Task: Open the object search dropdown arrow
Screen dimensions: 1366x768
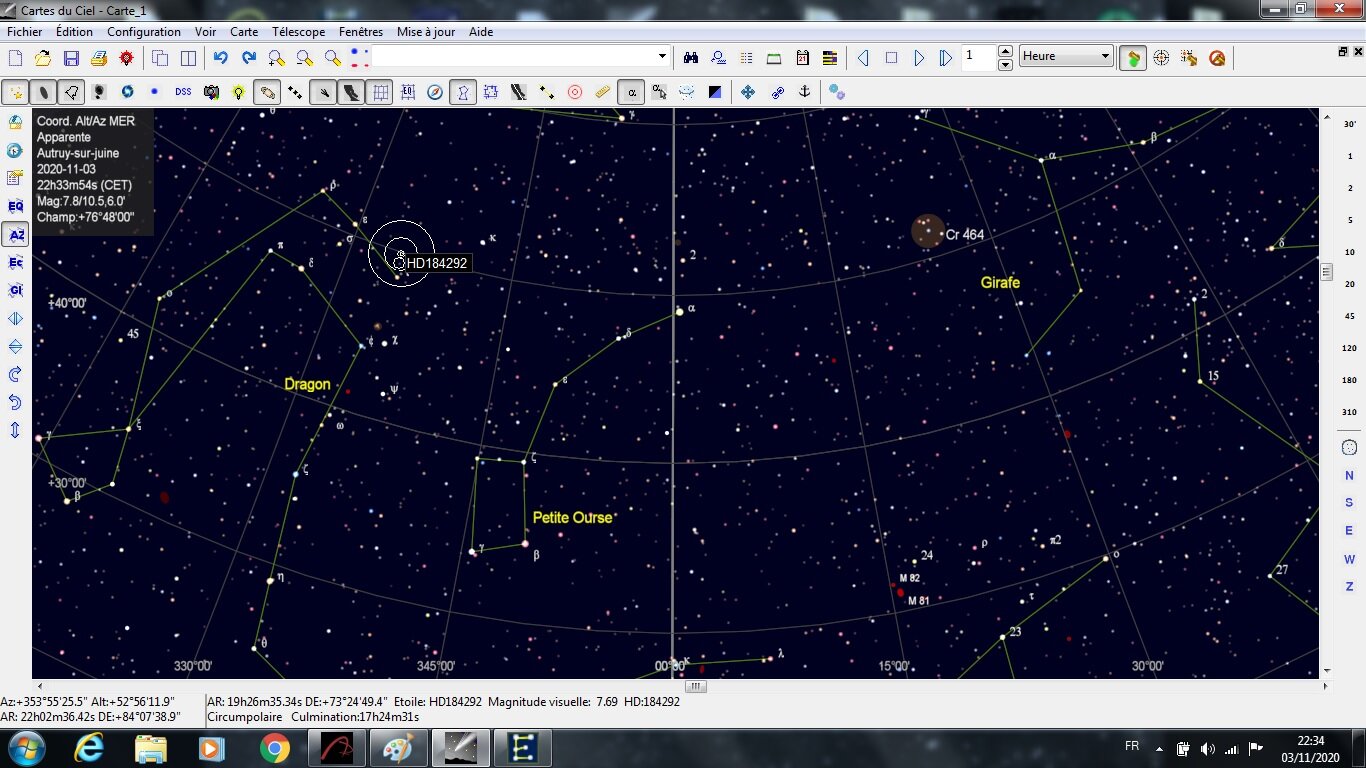Action: [x=662, y=57]
